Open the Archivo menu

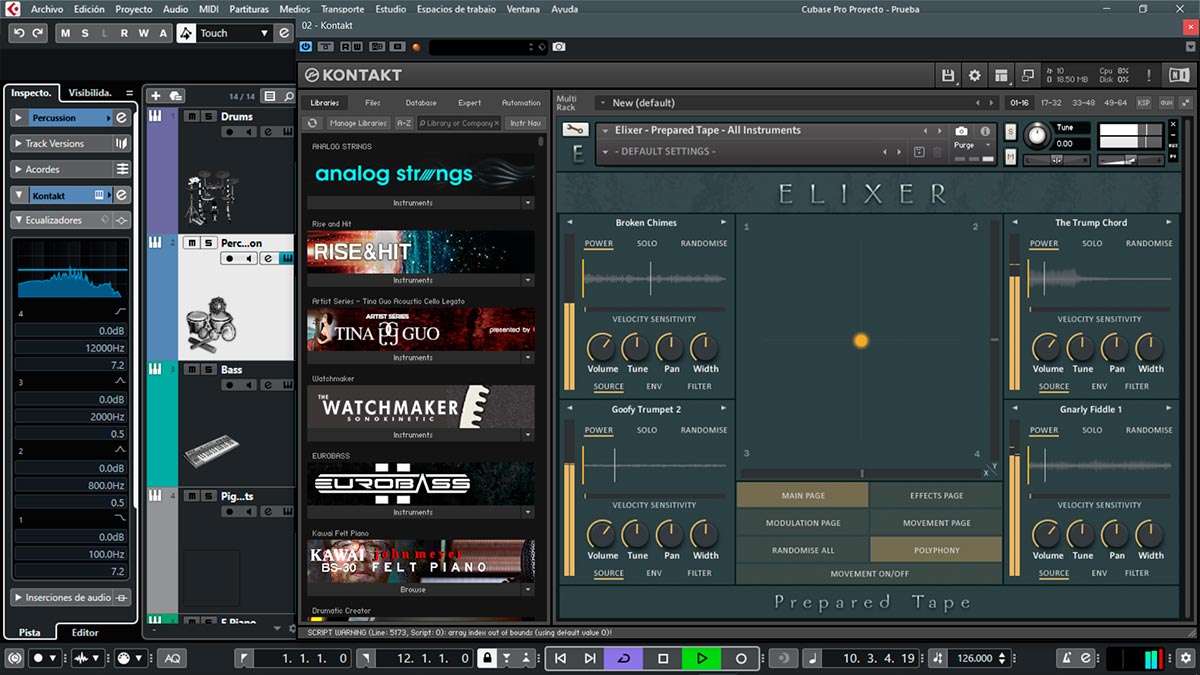pyautogui.click(x=47, y=9)
